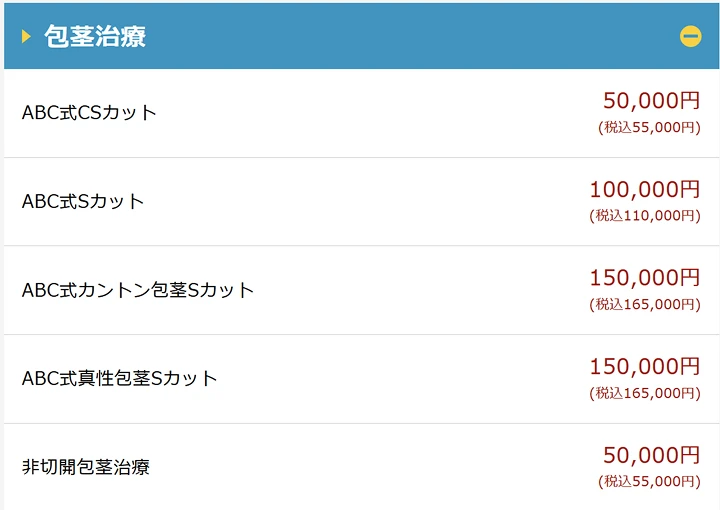Click 税込55,000円 note under 非切開包茎治療
Image resolution: width=720 pixels, height=510 pixels.
pos(649,481)
